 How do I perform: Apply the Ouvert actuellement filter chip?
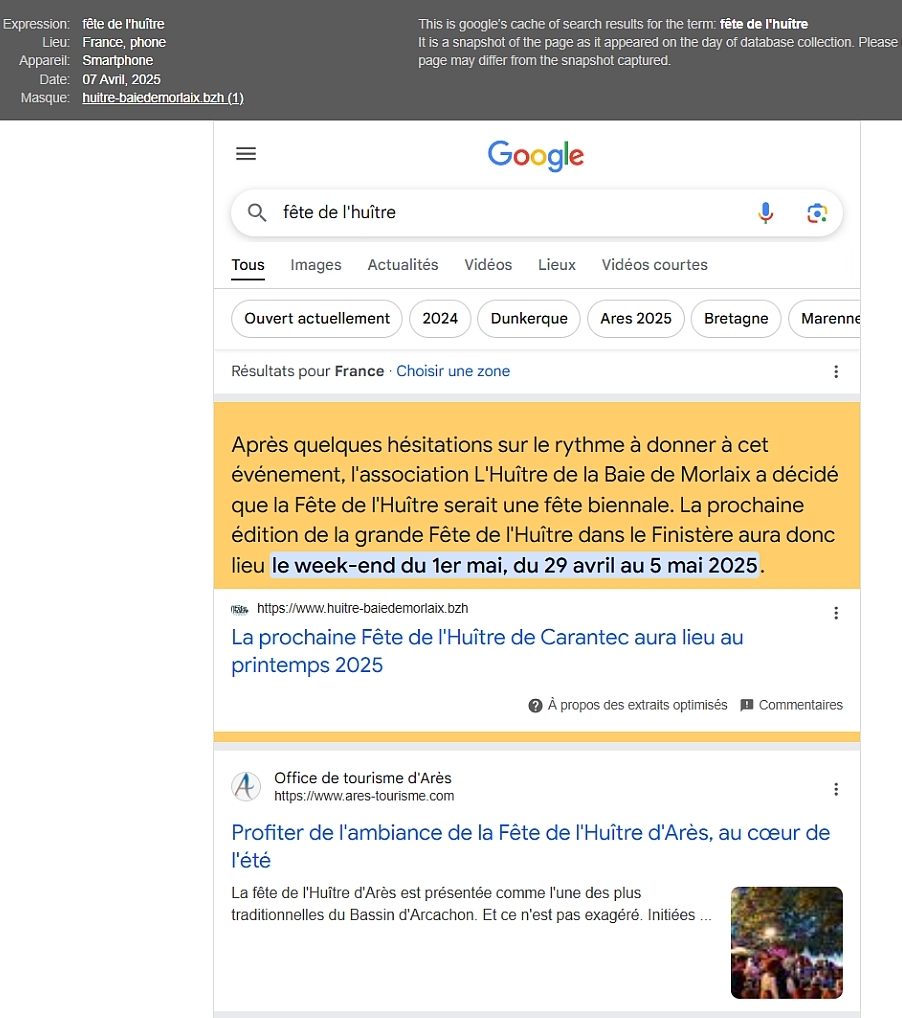tap(317, 319)
